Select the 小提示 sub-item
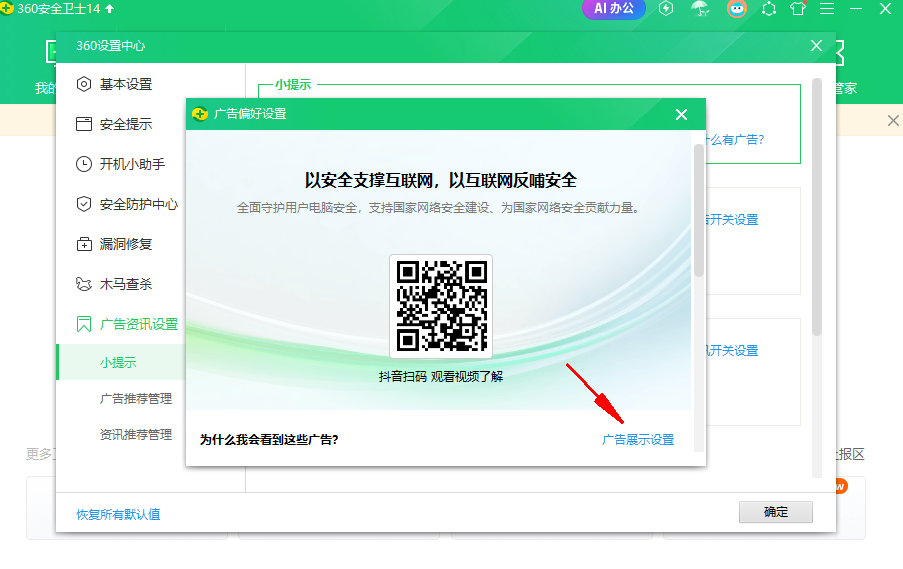 click(x=121, y=362)
